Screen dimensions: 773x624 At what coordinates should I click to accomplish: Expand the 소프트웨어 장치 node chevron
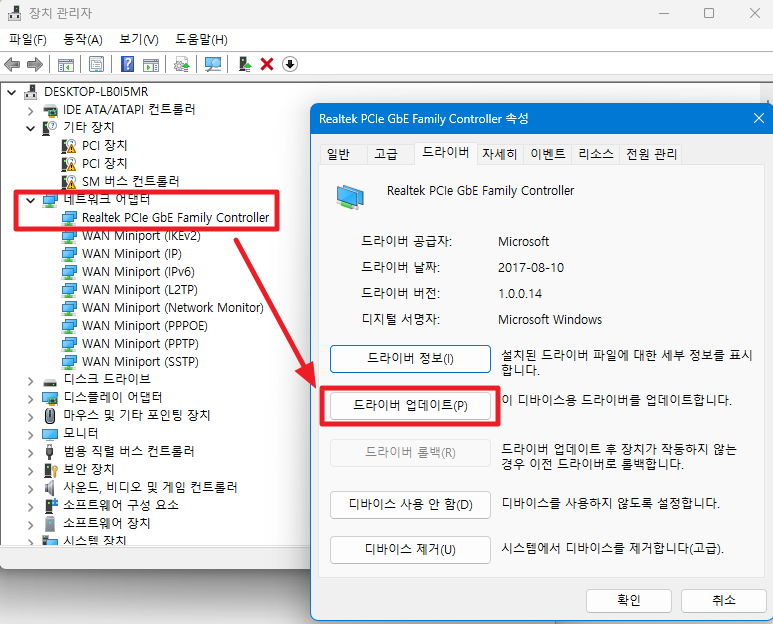[x=31, y=525]
